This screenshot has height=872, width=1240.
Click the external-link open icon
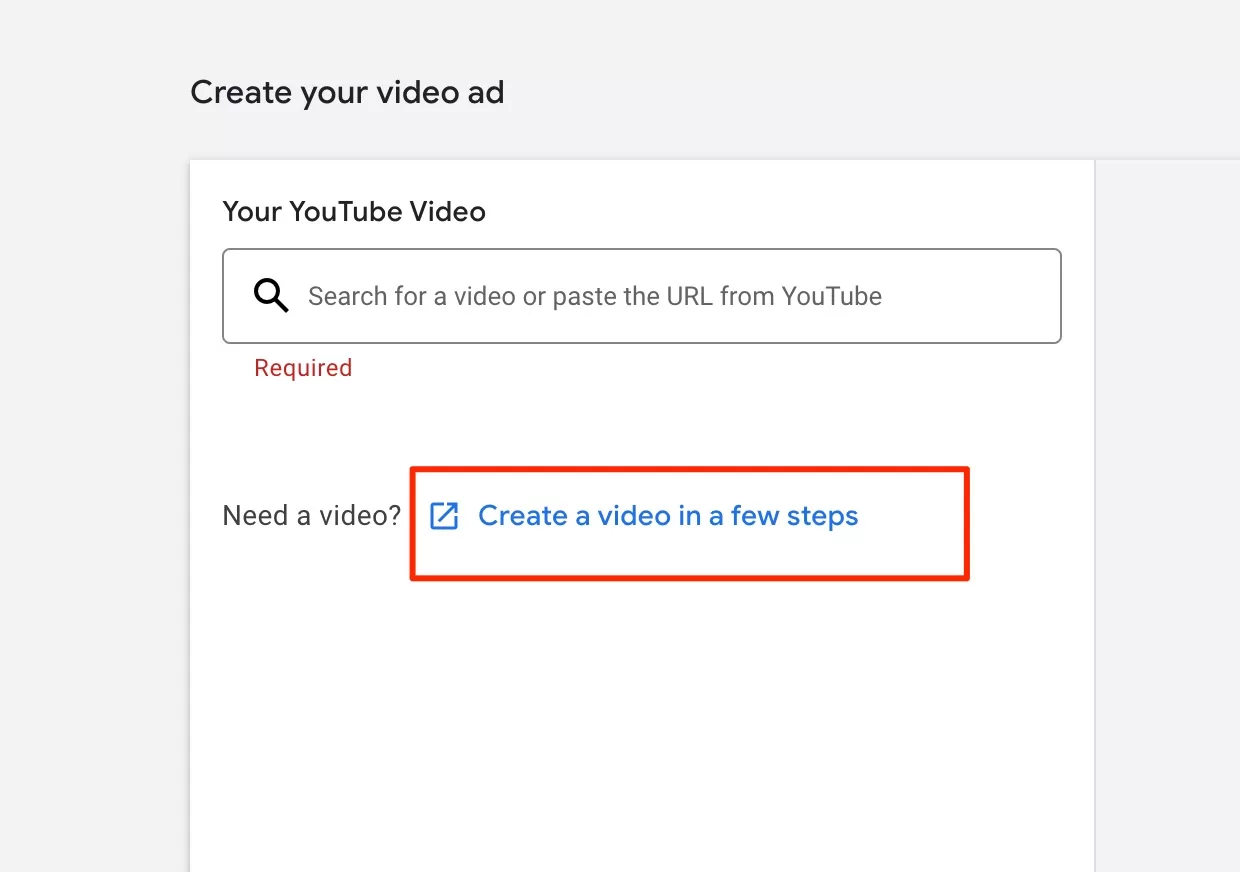pos(443,516)
